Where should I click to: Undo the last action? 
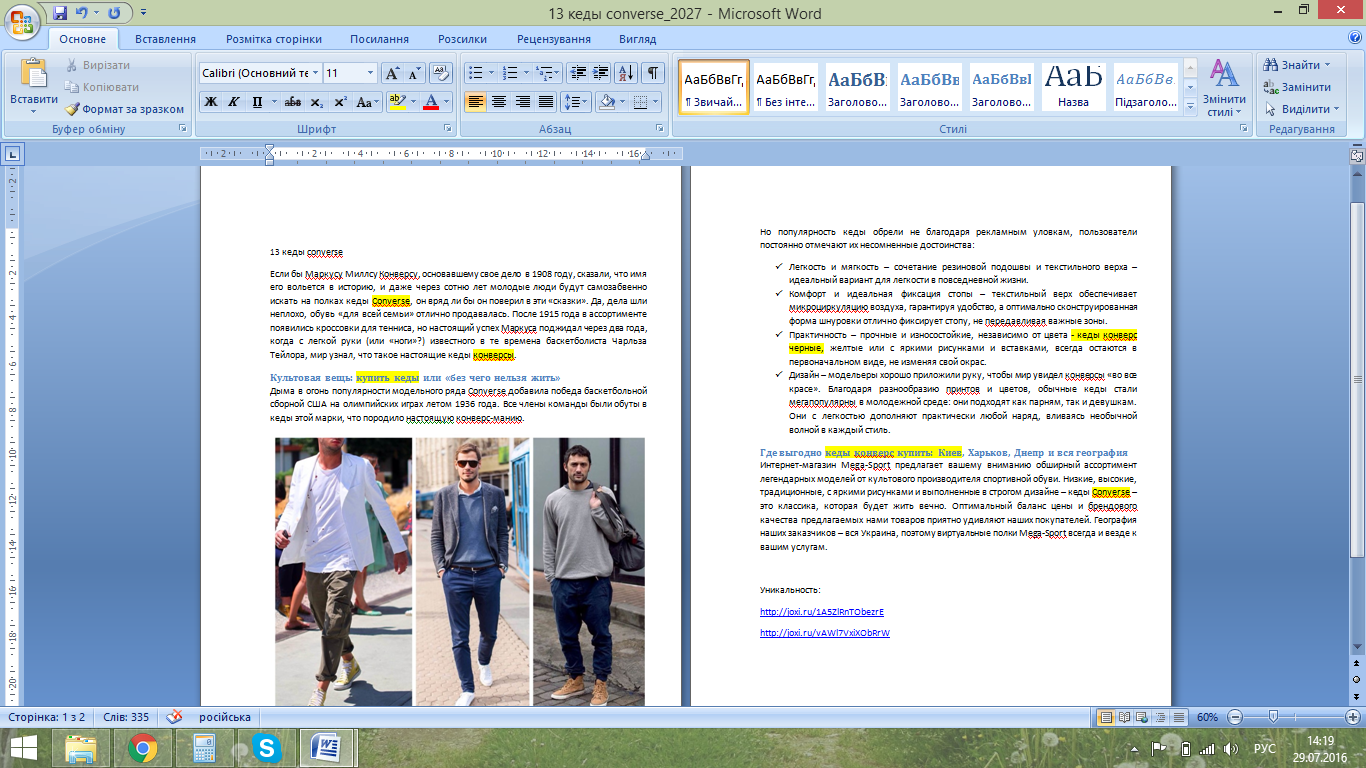pos(83,13)
